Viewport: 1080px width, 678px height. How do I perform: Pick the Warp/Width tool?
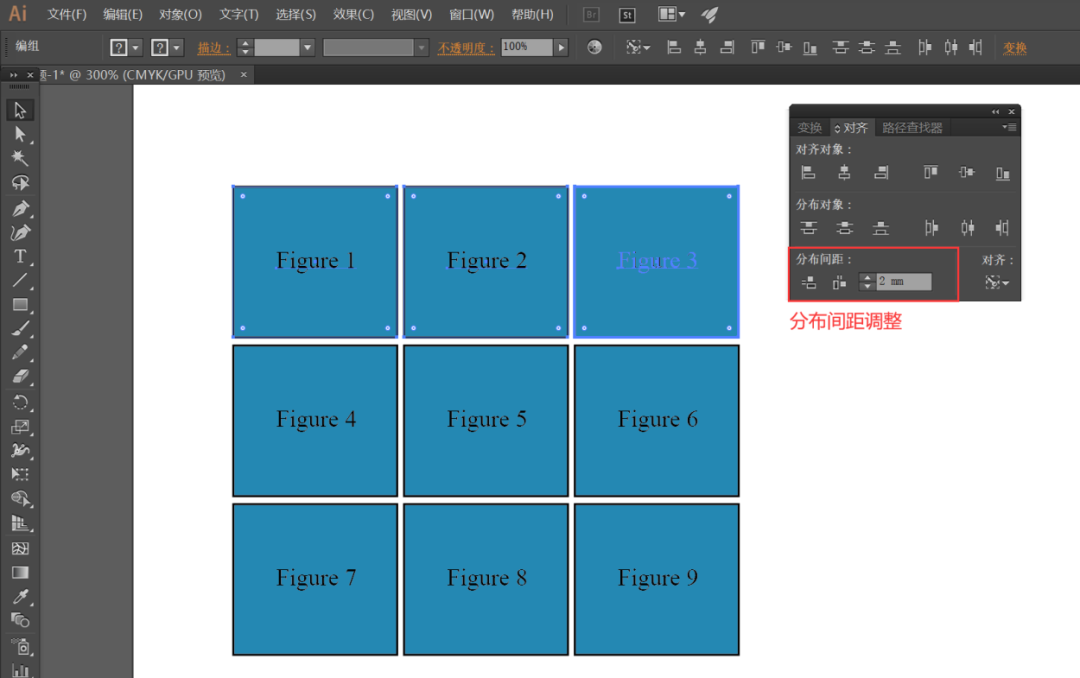coord(20,451)
